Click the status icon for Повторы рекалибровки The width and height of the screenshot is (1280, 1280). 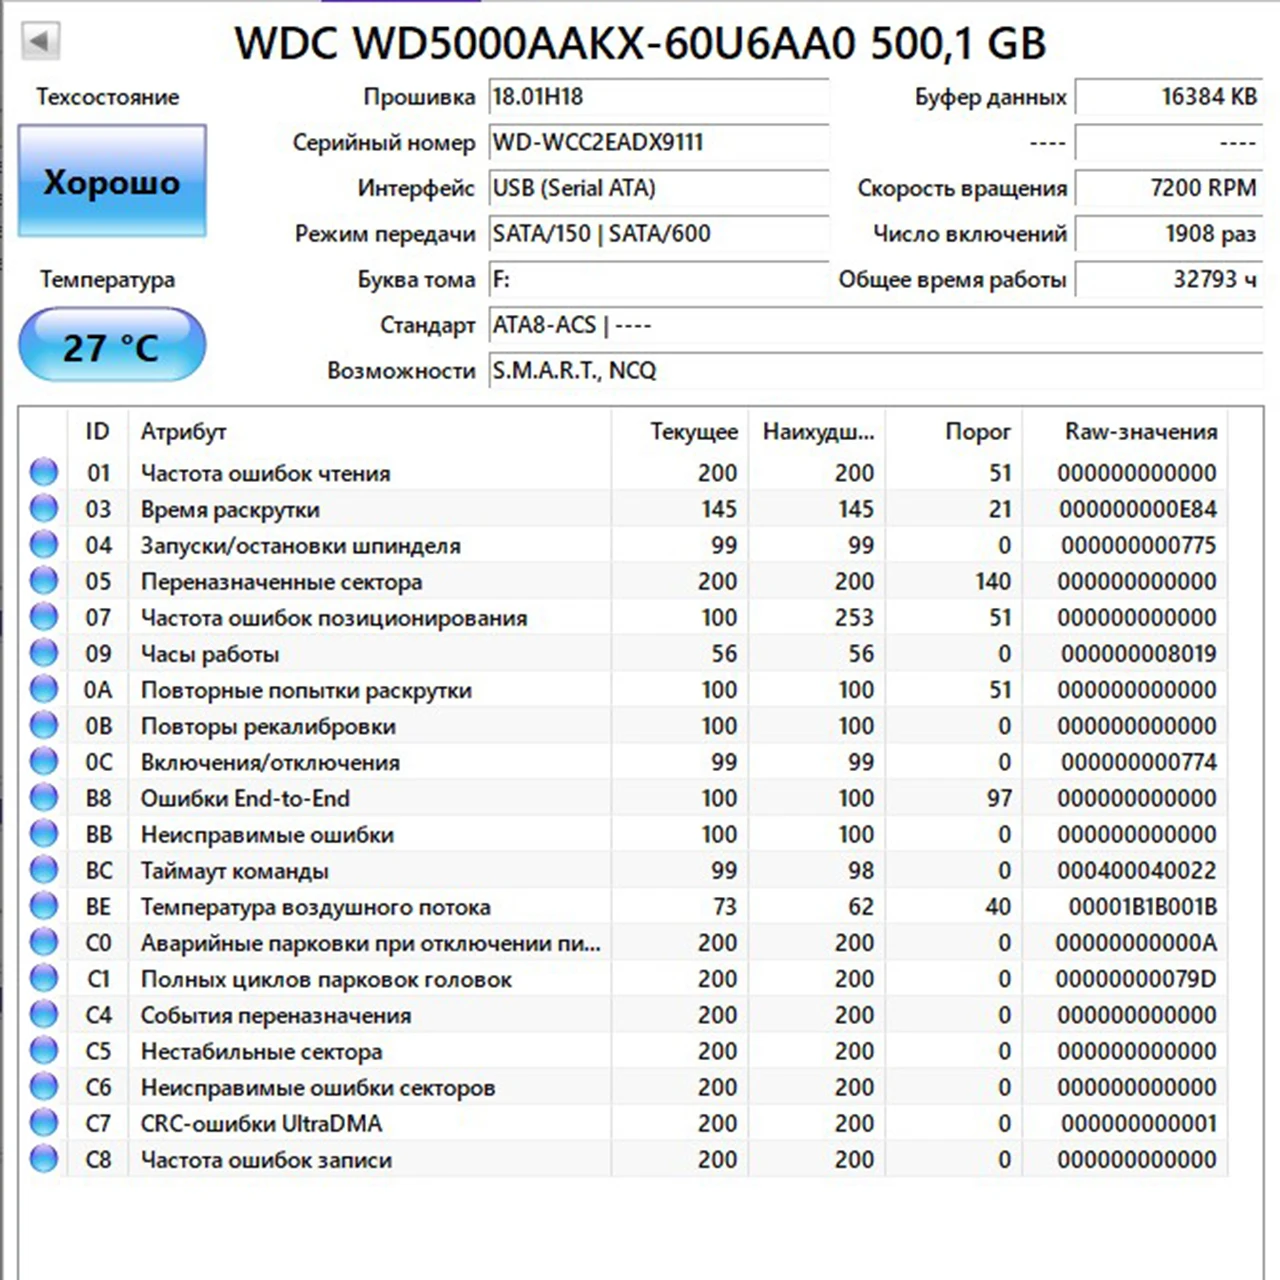pos(44,725)
